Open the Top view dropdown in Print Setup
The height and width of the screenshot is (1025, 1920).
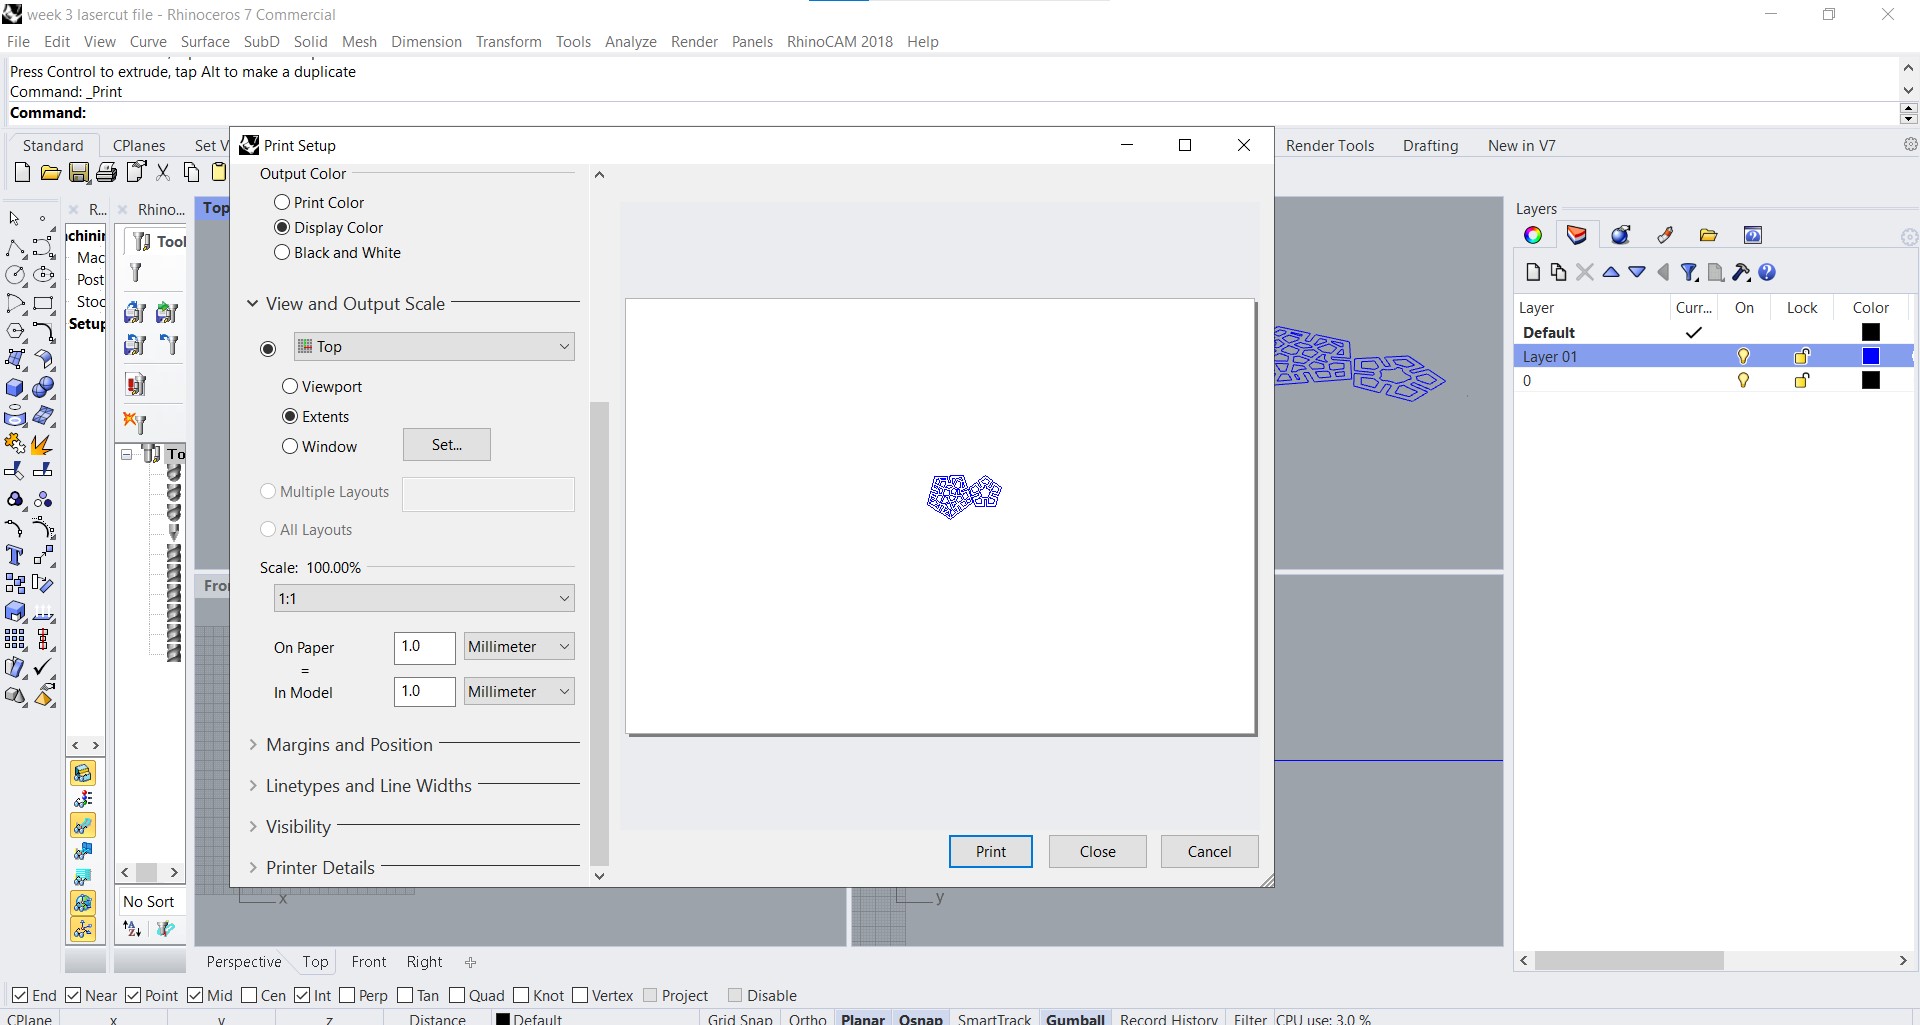click(x=434, y=346)
